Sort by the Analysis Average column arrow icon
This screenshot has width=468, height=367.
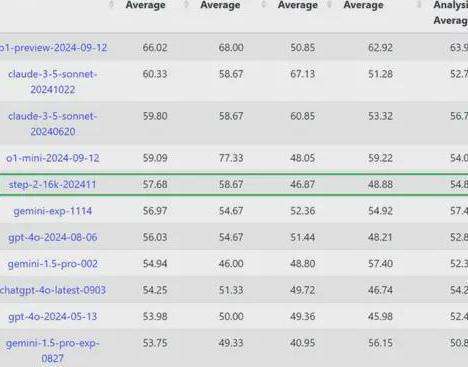(x=419, y=4)
